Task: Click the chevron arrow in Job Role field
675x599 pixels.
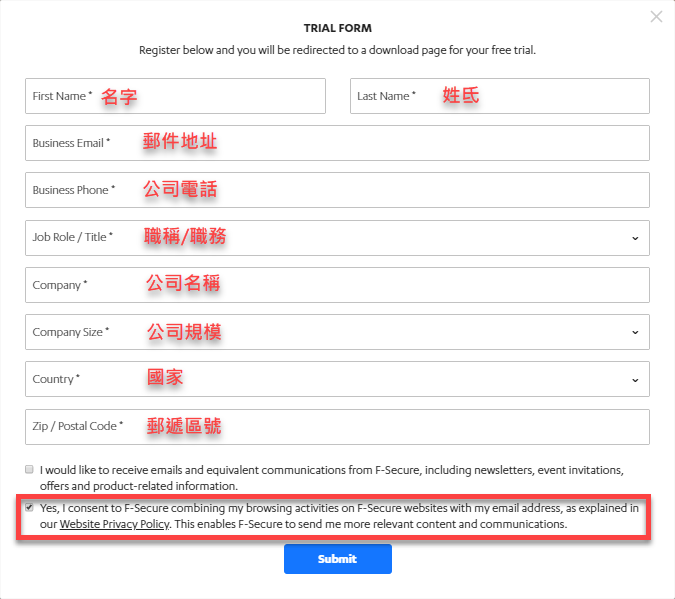Action: [635, 238]
